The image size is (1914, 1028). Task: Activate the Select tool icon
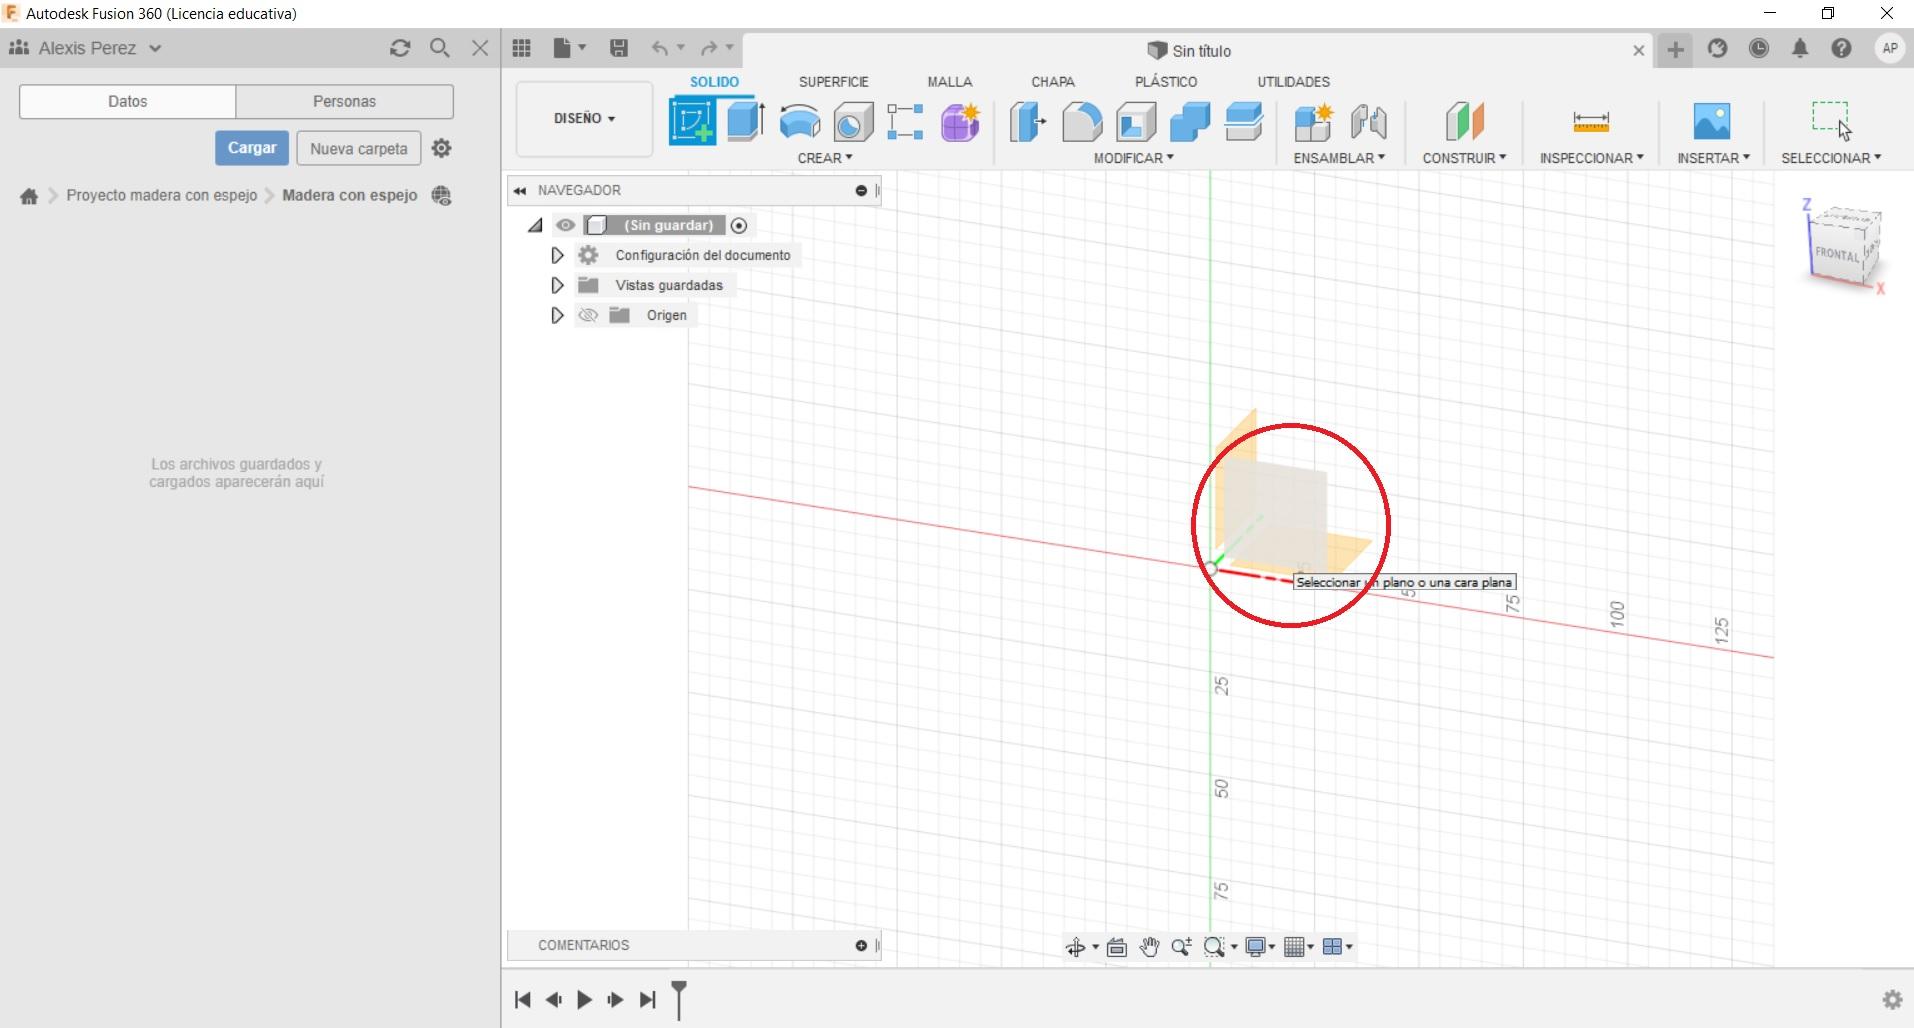pos(1831,119)
